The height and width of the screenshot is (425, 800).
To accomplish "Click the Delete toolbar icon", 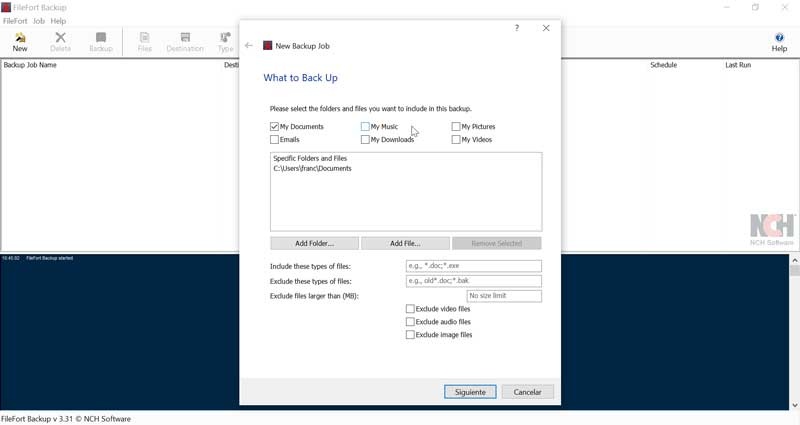I will (60, 42).
